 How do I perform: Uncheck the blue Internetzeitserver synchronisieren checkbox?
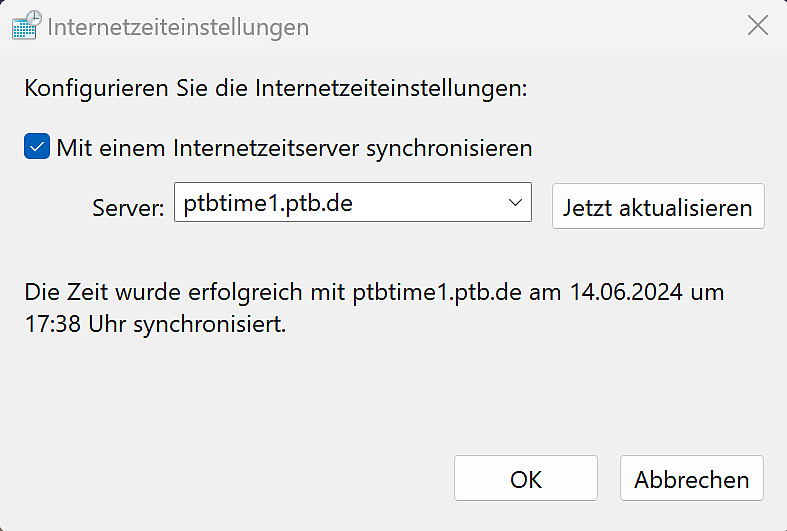(37, 146)
